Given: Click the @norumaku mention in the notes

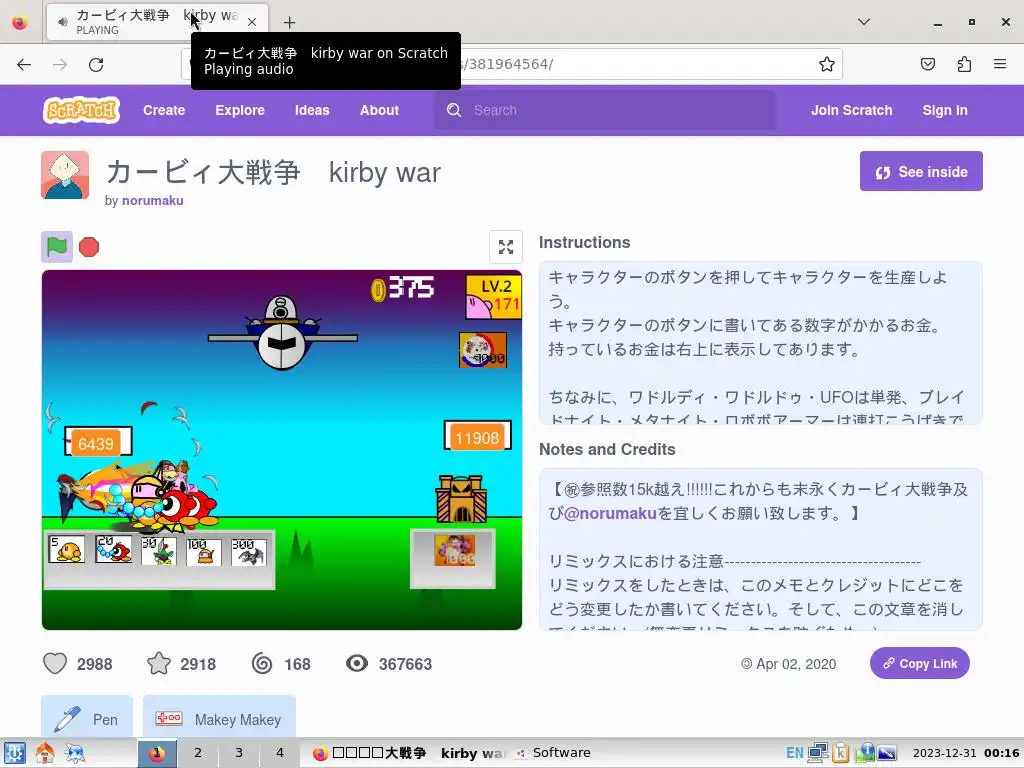Looking at the screenshot, I should tap(610, 513).
